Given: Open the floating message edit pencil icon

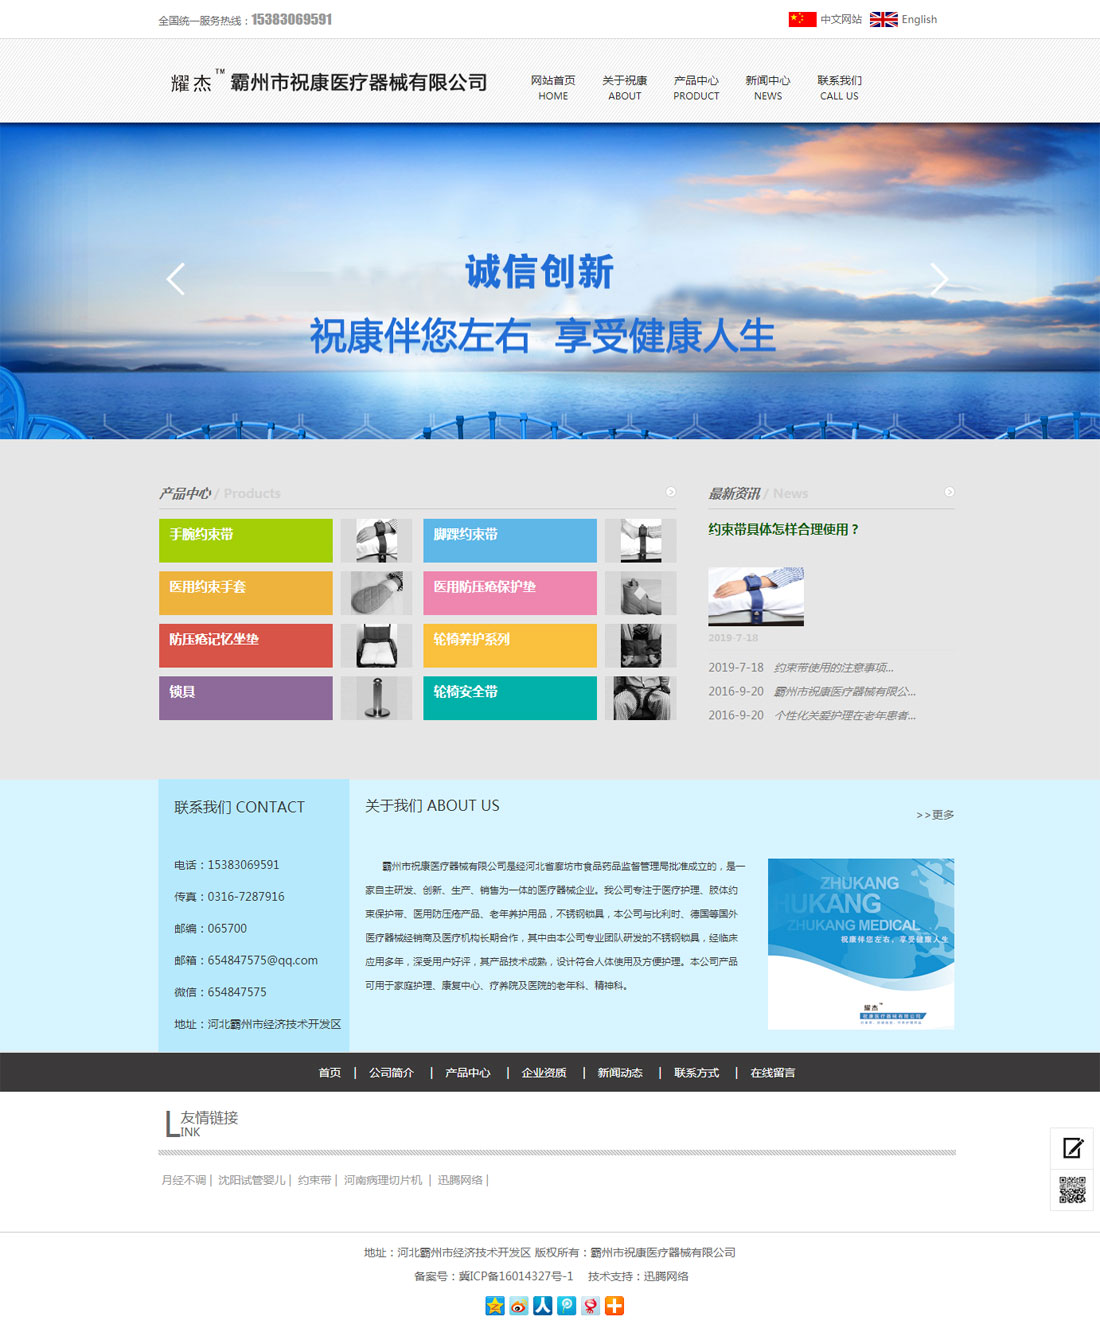Looking at the screenshot, I should point(1072,1148).
